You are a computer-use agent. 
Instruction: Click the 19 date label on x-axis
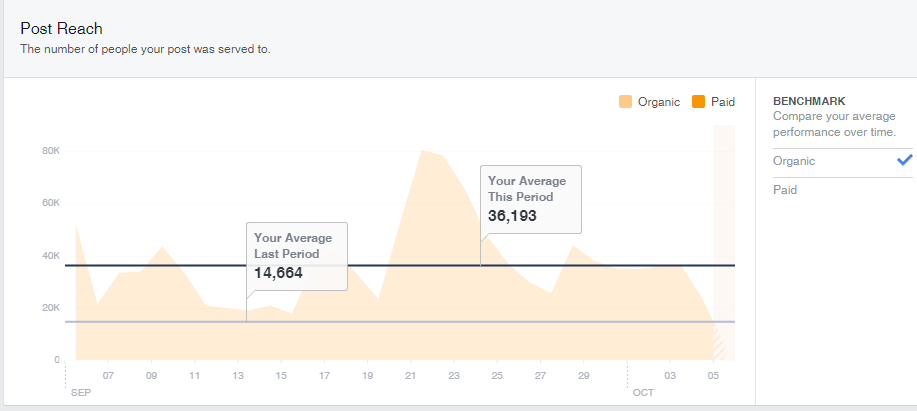point(368,375)
